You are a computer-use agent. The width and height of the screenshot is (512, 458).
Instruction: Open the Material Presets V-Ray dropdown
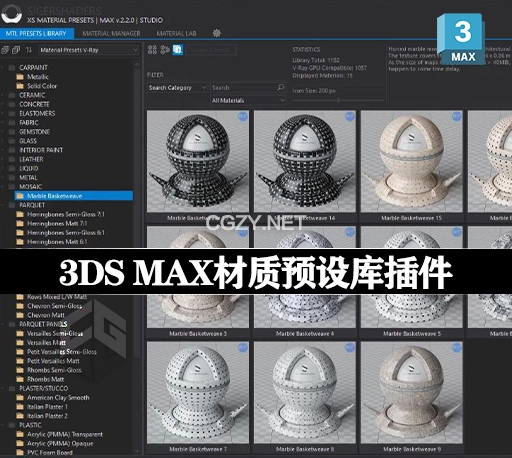(x=89, y=50)
